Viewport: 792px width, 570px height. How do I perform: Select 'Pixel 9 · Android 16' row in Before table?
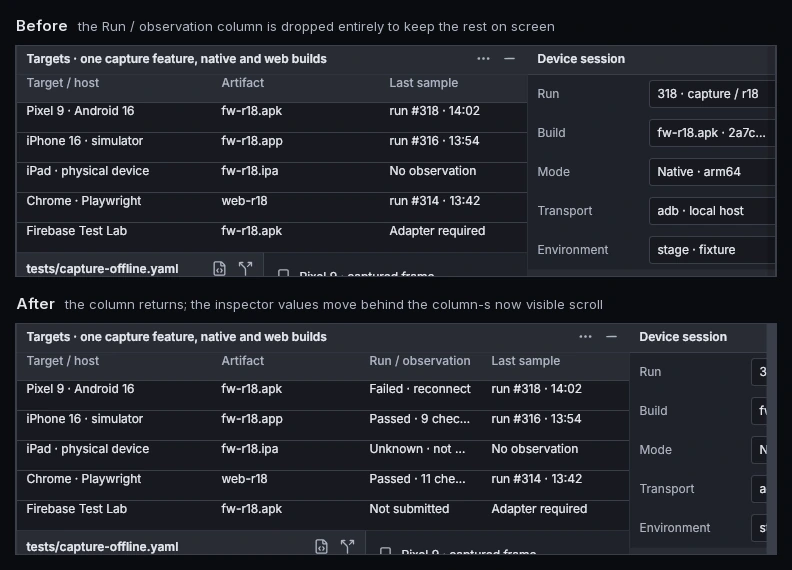[272, 117]
